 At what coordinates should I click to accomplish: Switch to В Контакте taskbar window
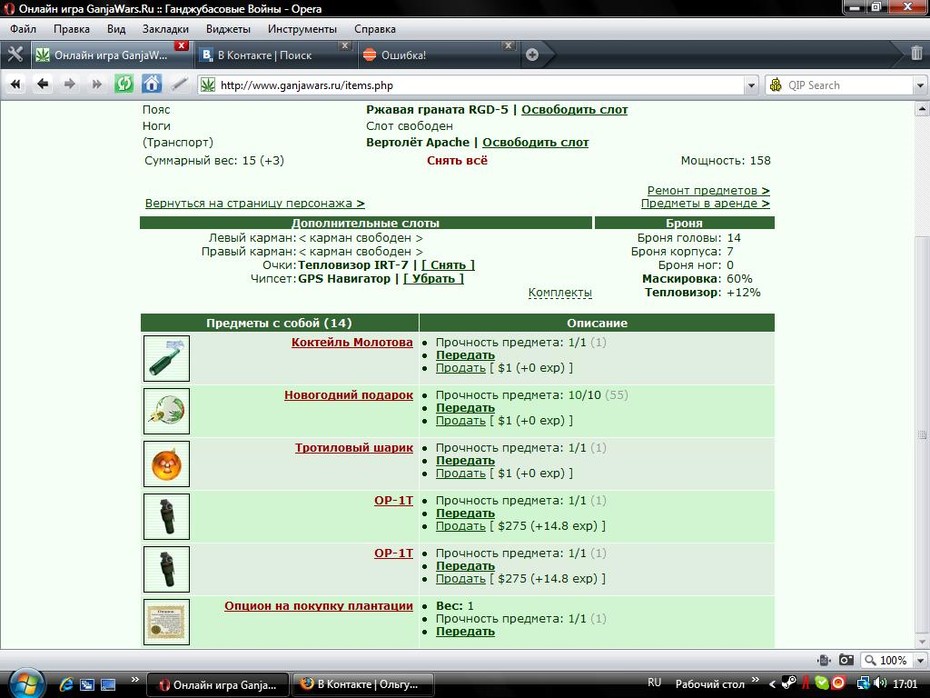tap(363, 684)
